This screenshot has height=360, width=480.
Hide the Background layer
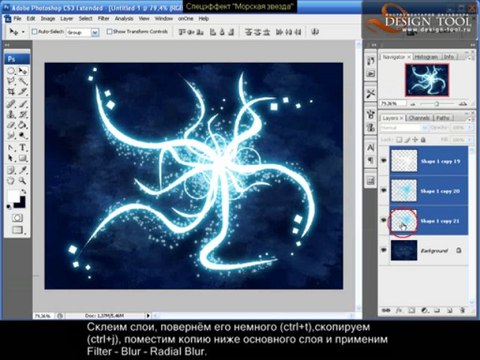tap(384, 250)
